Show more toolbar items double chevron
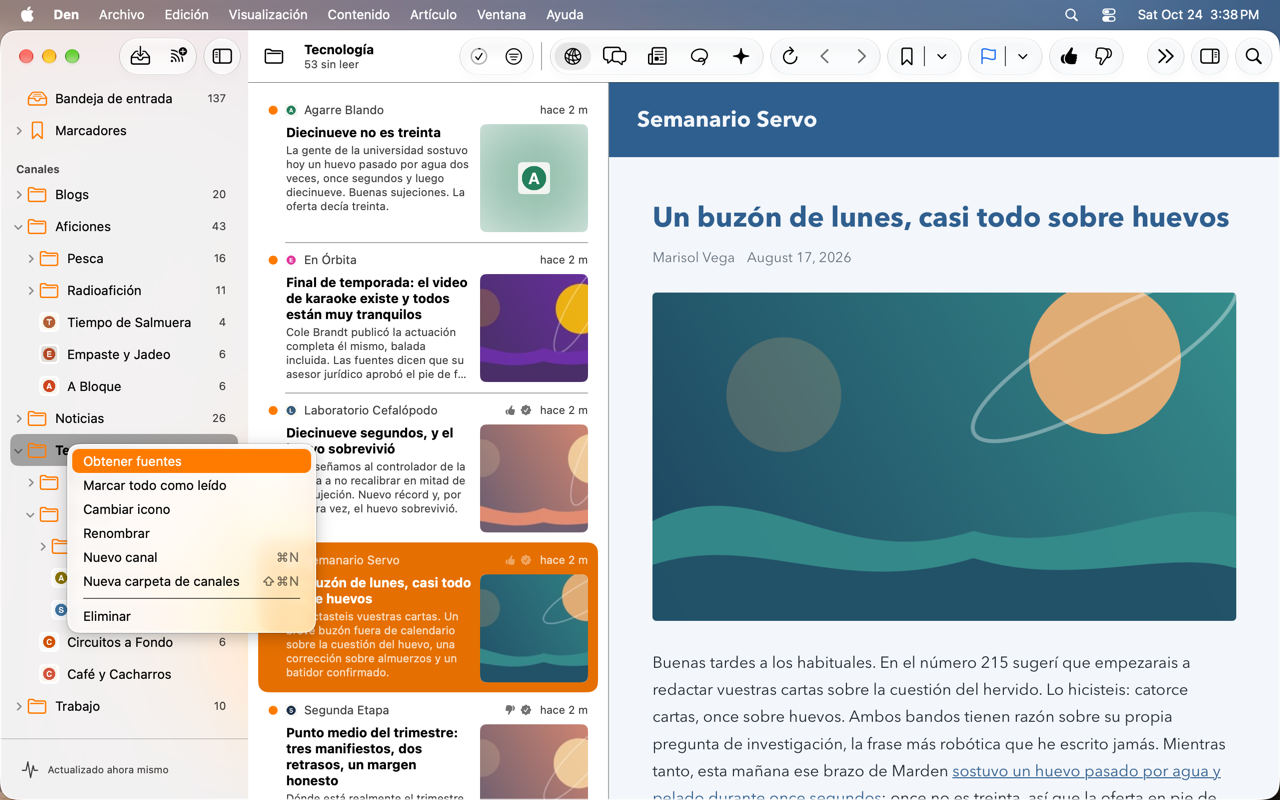1280x800 pixels. (x=1165, y=57)
